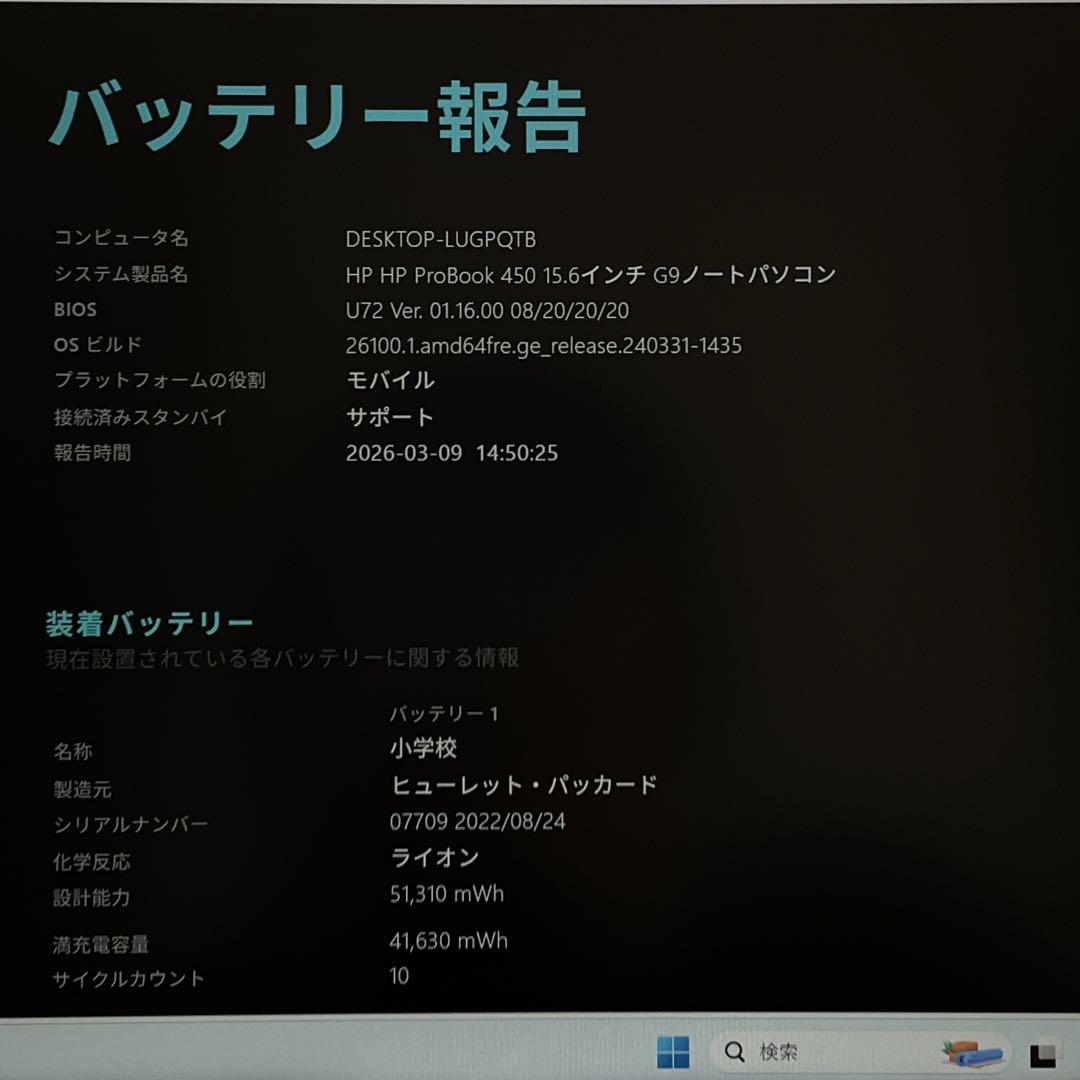Select the OS ビルド label
The width and height of the screenshot is (1080, 1080).
[x=98, y=344]
